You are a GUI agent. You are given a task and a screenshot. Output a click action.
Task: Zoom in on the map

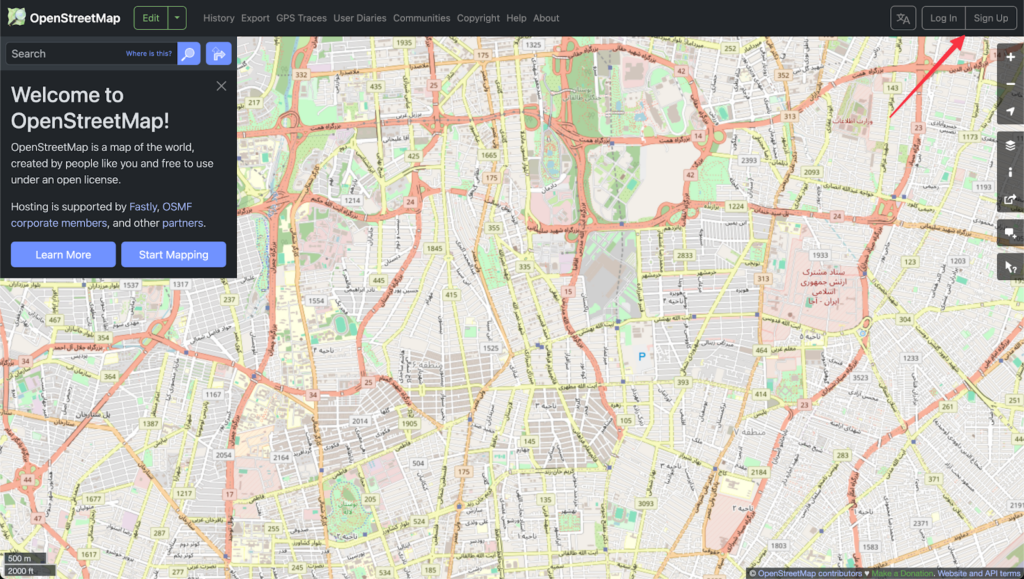(x=1010, y=58)
